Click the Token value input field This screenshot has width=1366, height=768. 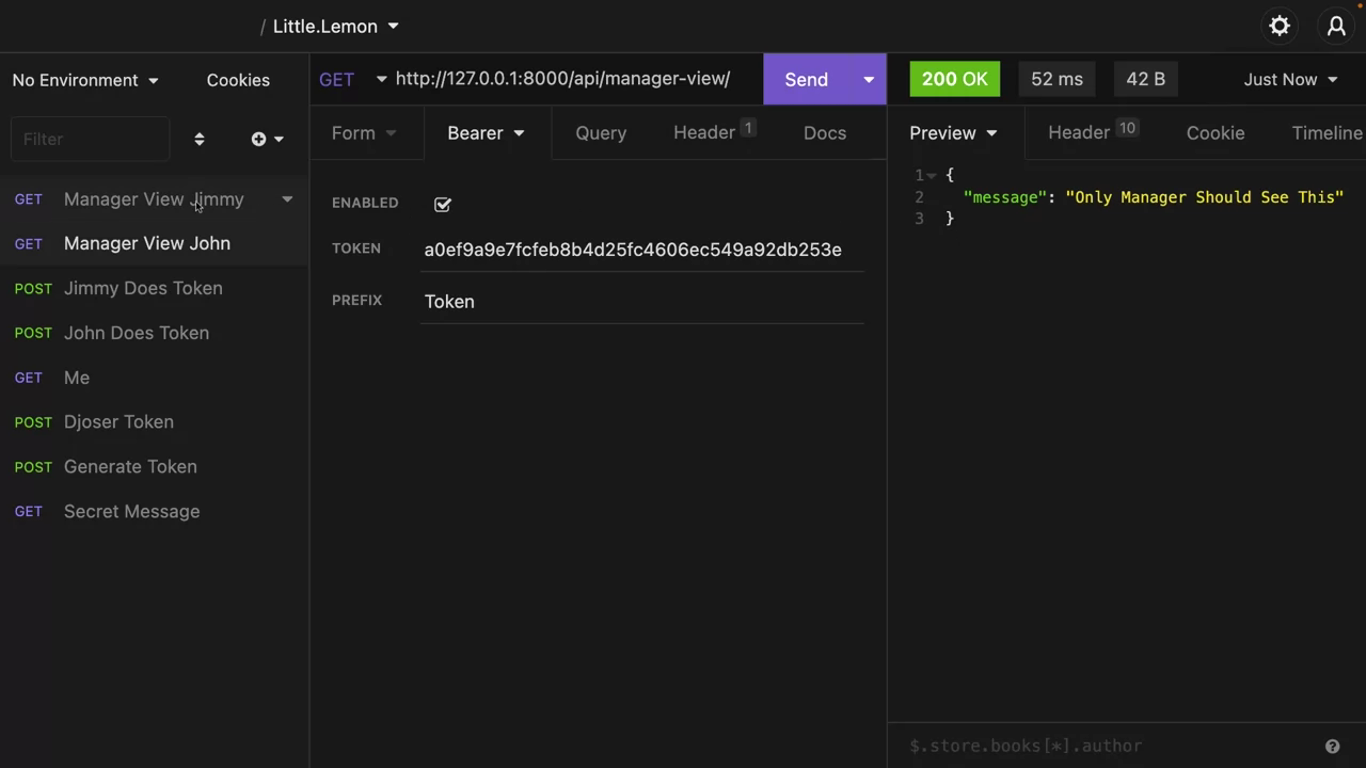point(640,250)
